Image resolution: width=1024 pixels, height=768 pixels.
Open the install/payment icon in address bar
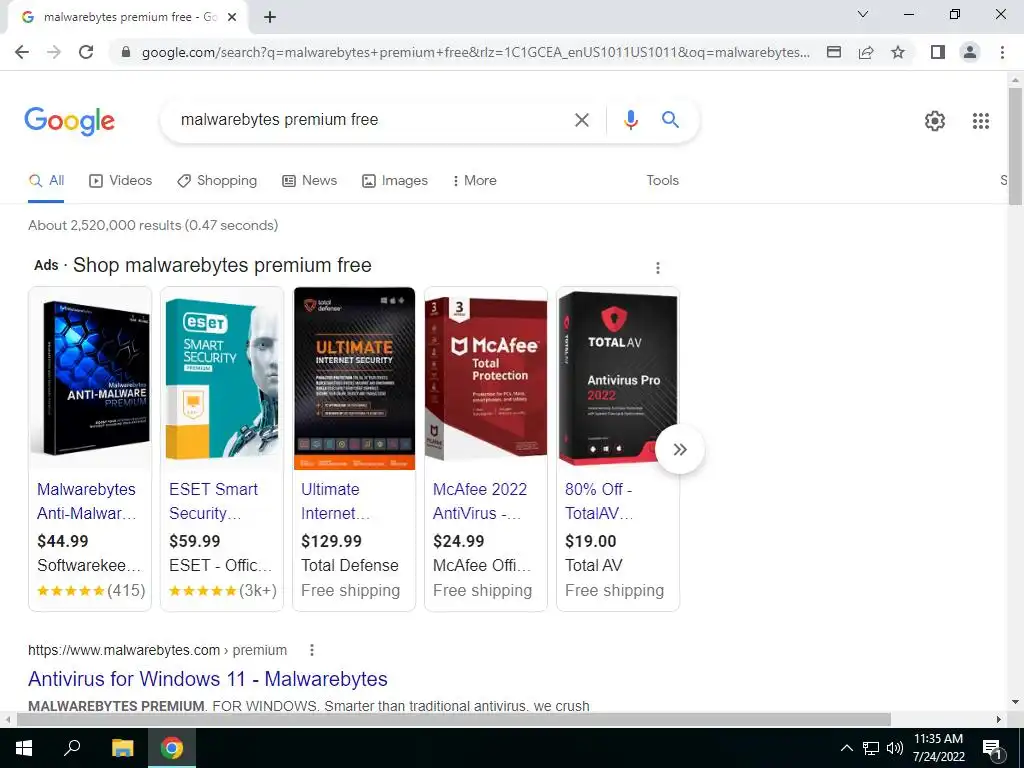tap(834, 52)
